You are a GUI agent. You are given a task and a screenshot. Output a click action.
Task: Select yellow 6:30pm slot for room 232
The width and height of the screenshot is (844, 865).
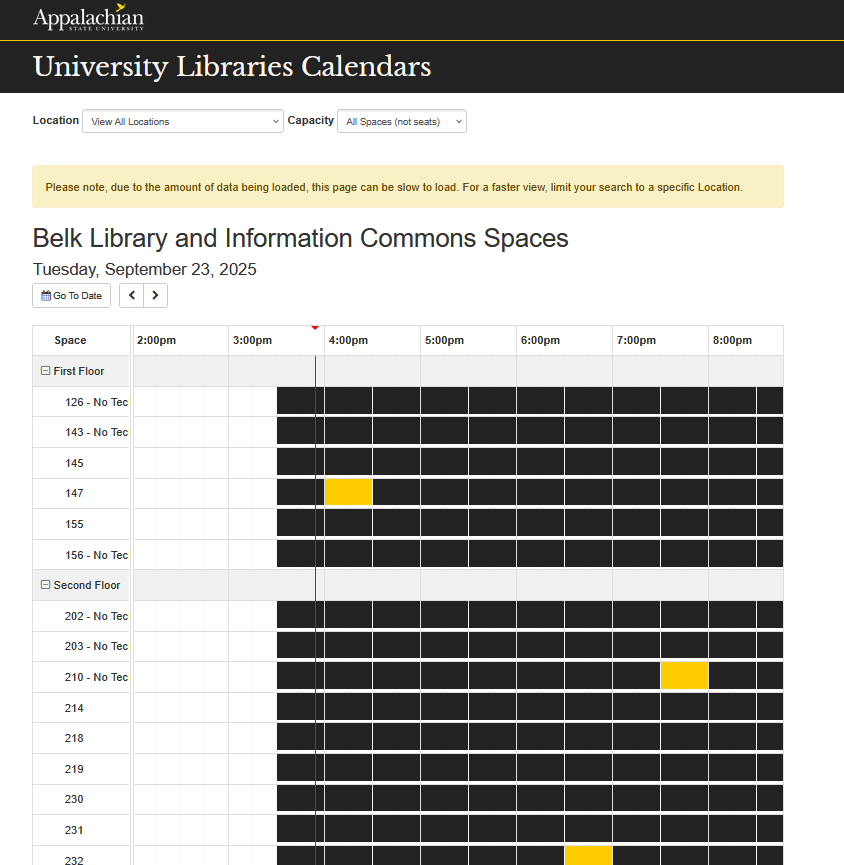588,856
